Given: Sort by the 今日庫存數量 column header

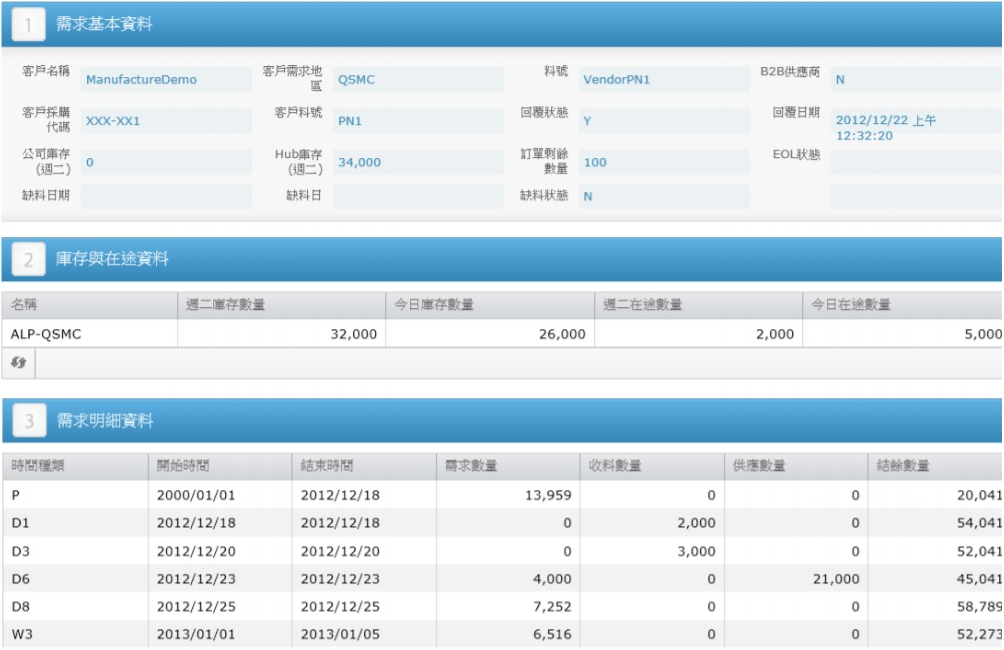Looking at the screenshot, I should click(x=490, y=304).
